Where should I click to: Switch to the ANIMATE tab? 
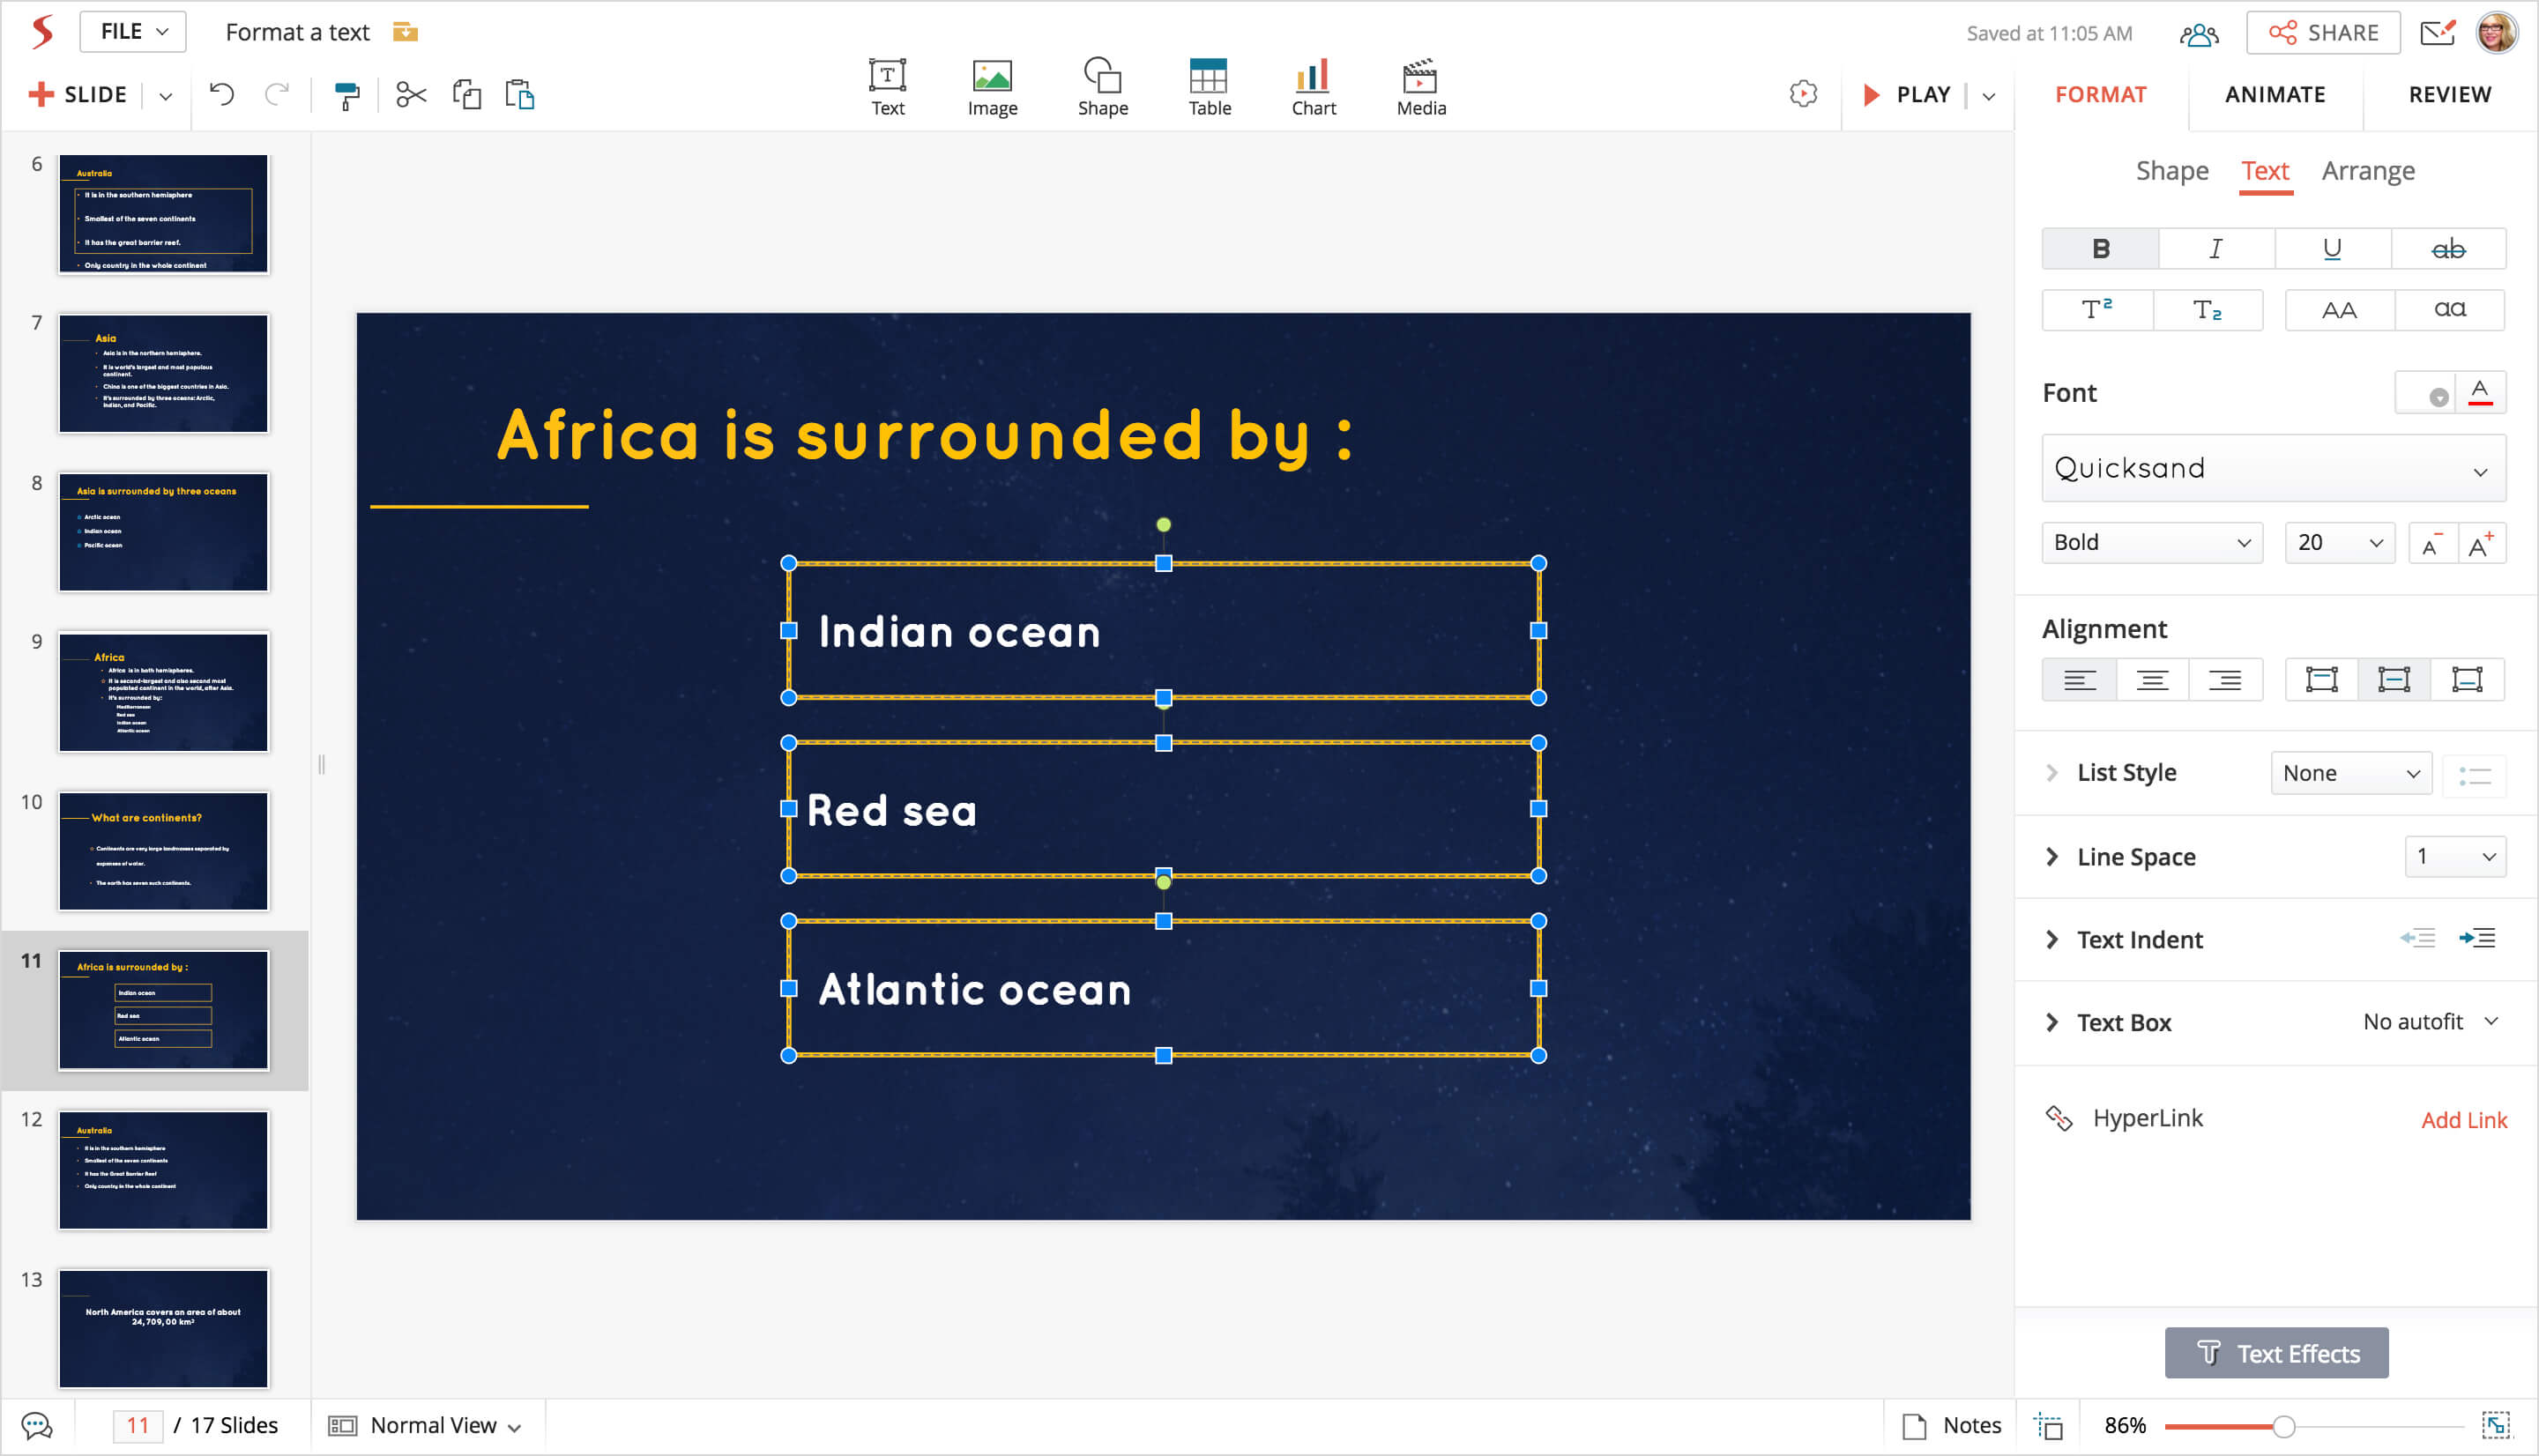[x=2274, y=95]
